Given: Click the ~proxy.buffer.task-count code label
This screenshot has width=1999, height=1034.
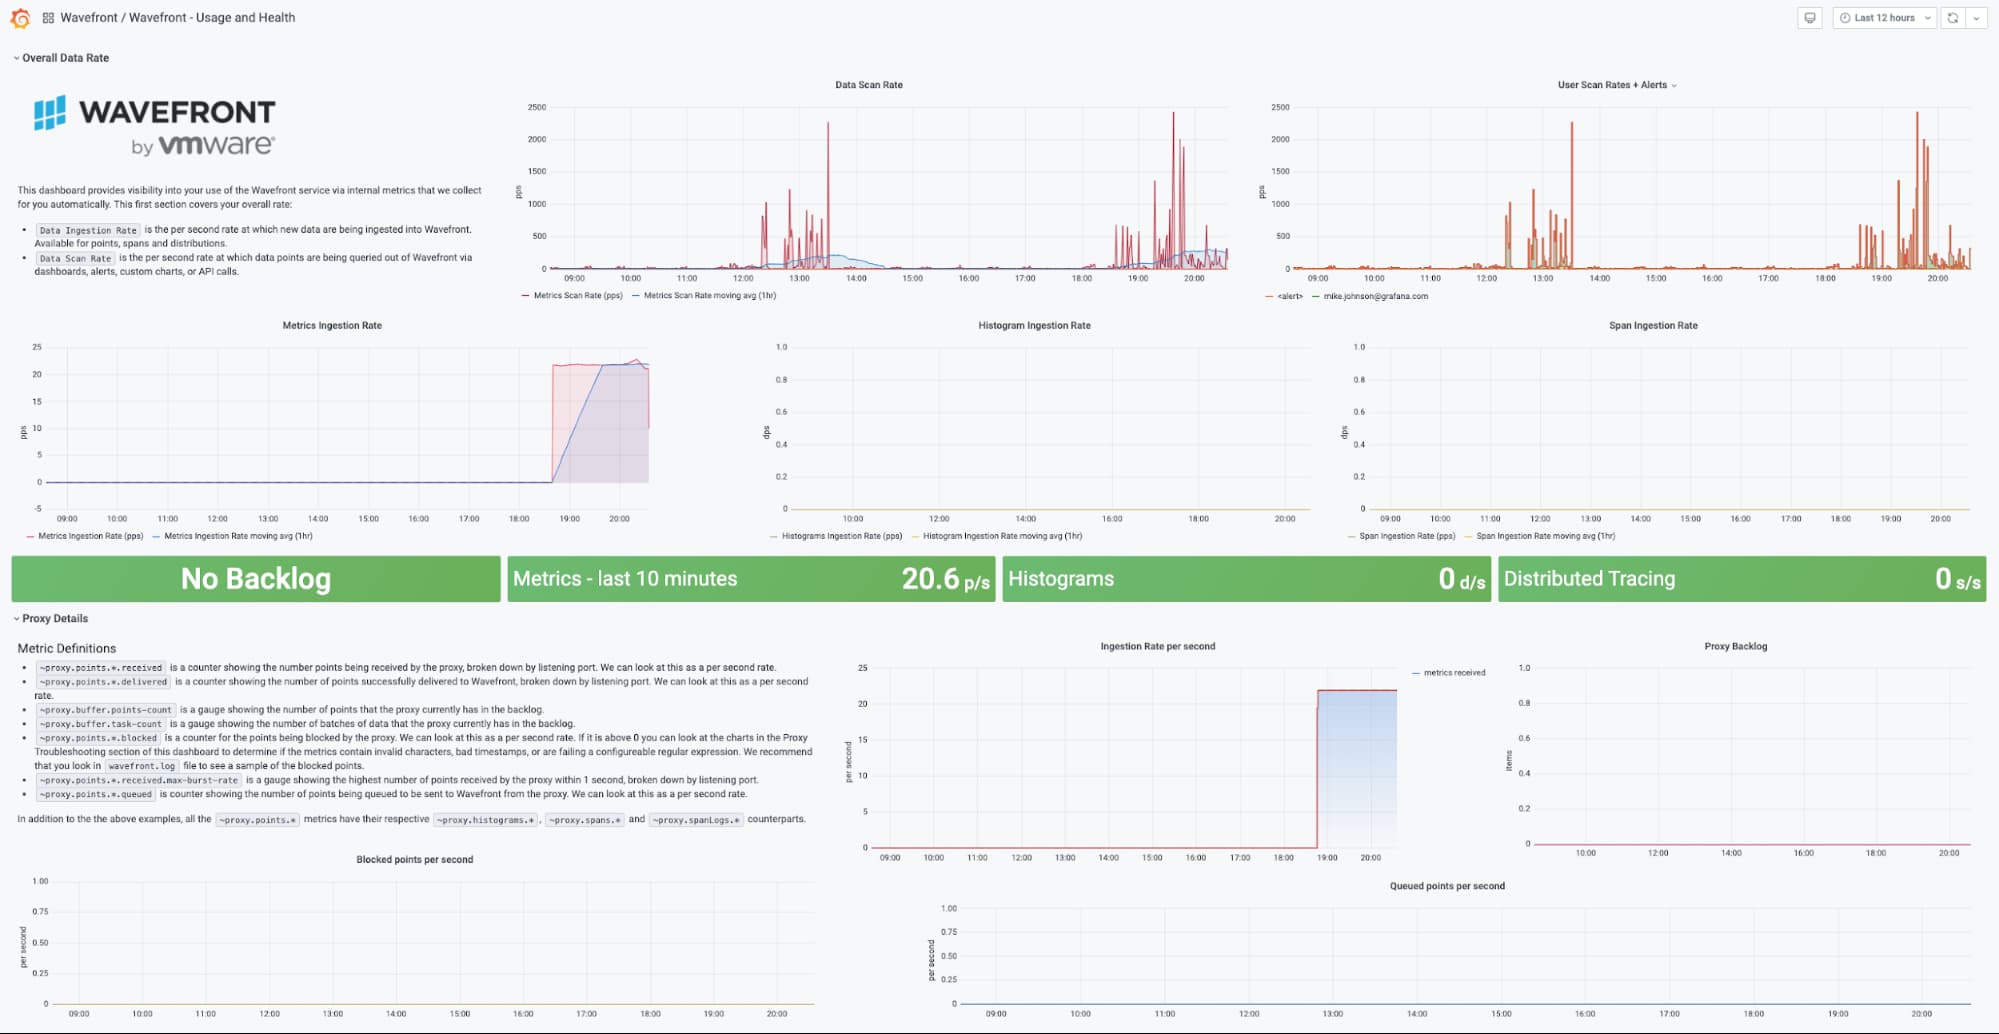Looking at the screenshot, I should click(x=101, y=724).
